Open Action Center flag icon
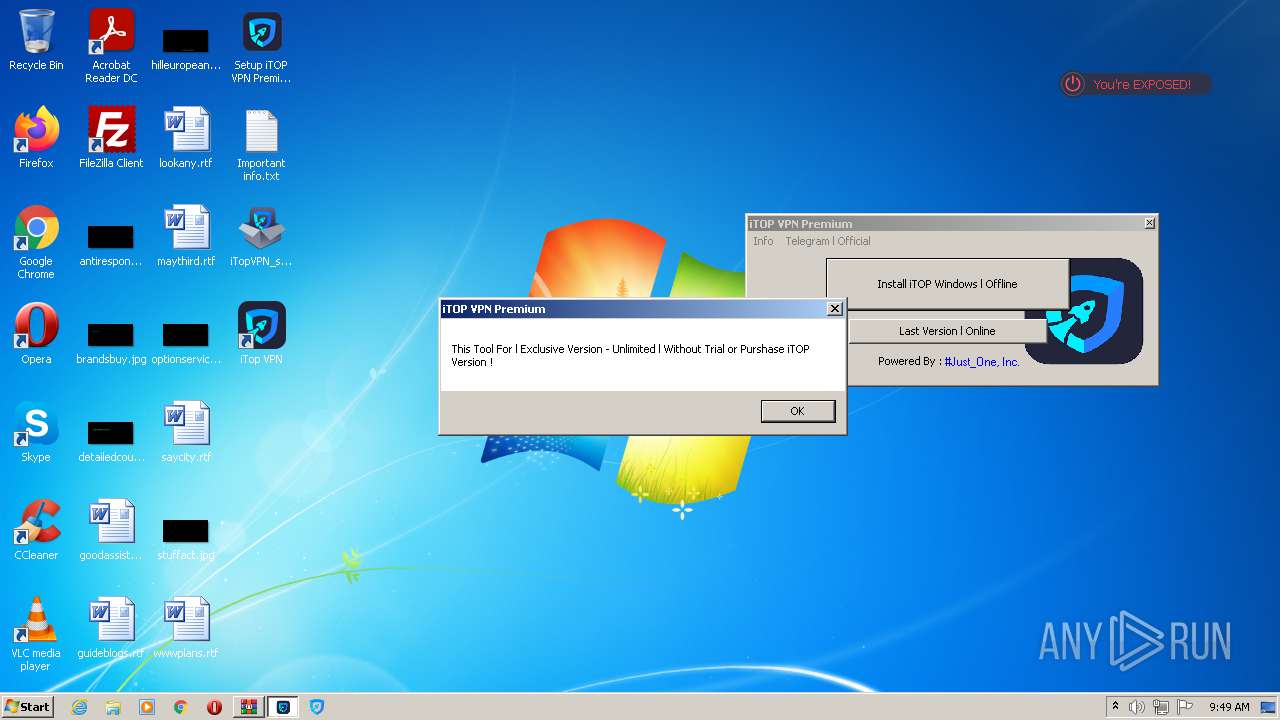1280x720 pixels. click(1185, 707)
